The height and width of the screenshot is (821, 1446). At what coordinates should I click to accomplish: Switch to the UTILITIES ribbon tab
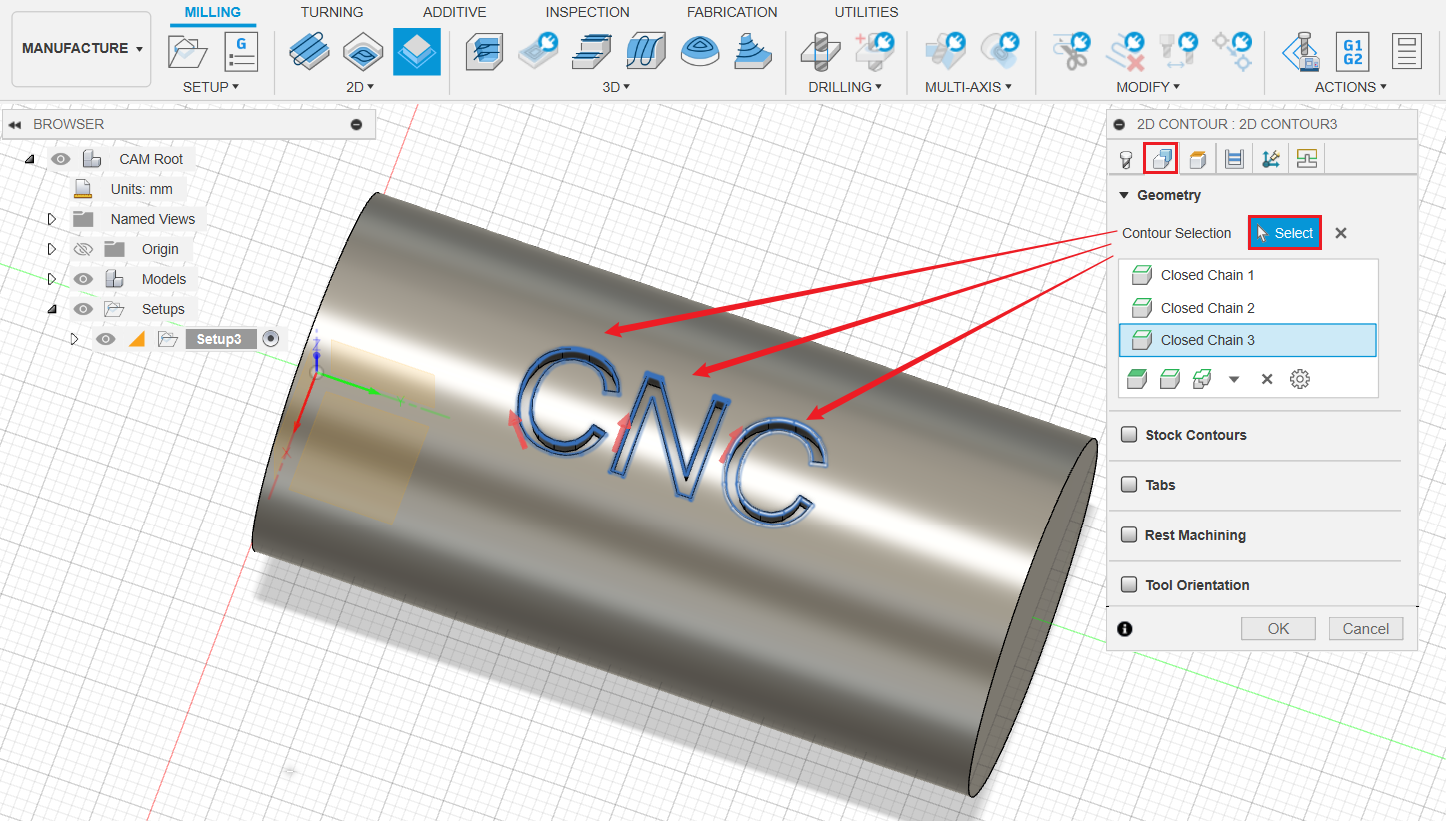[x=866, y=12]
